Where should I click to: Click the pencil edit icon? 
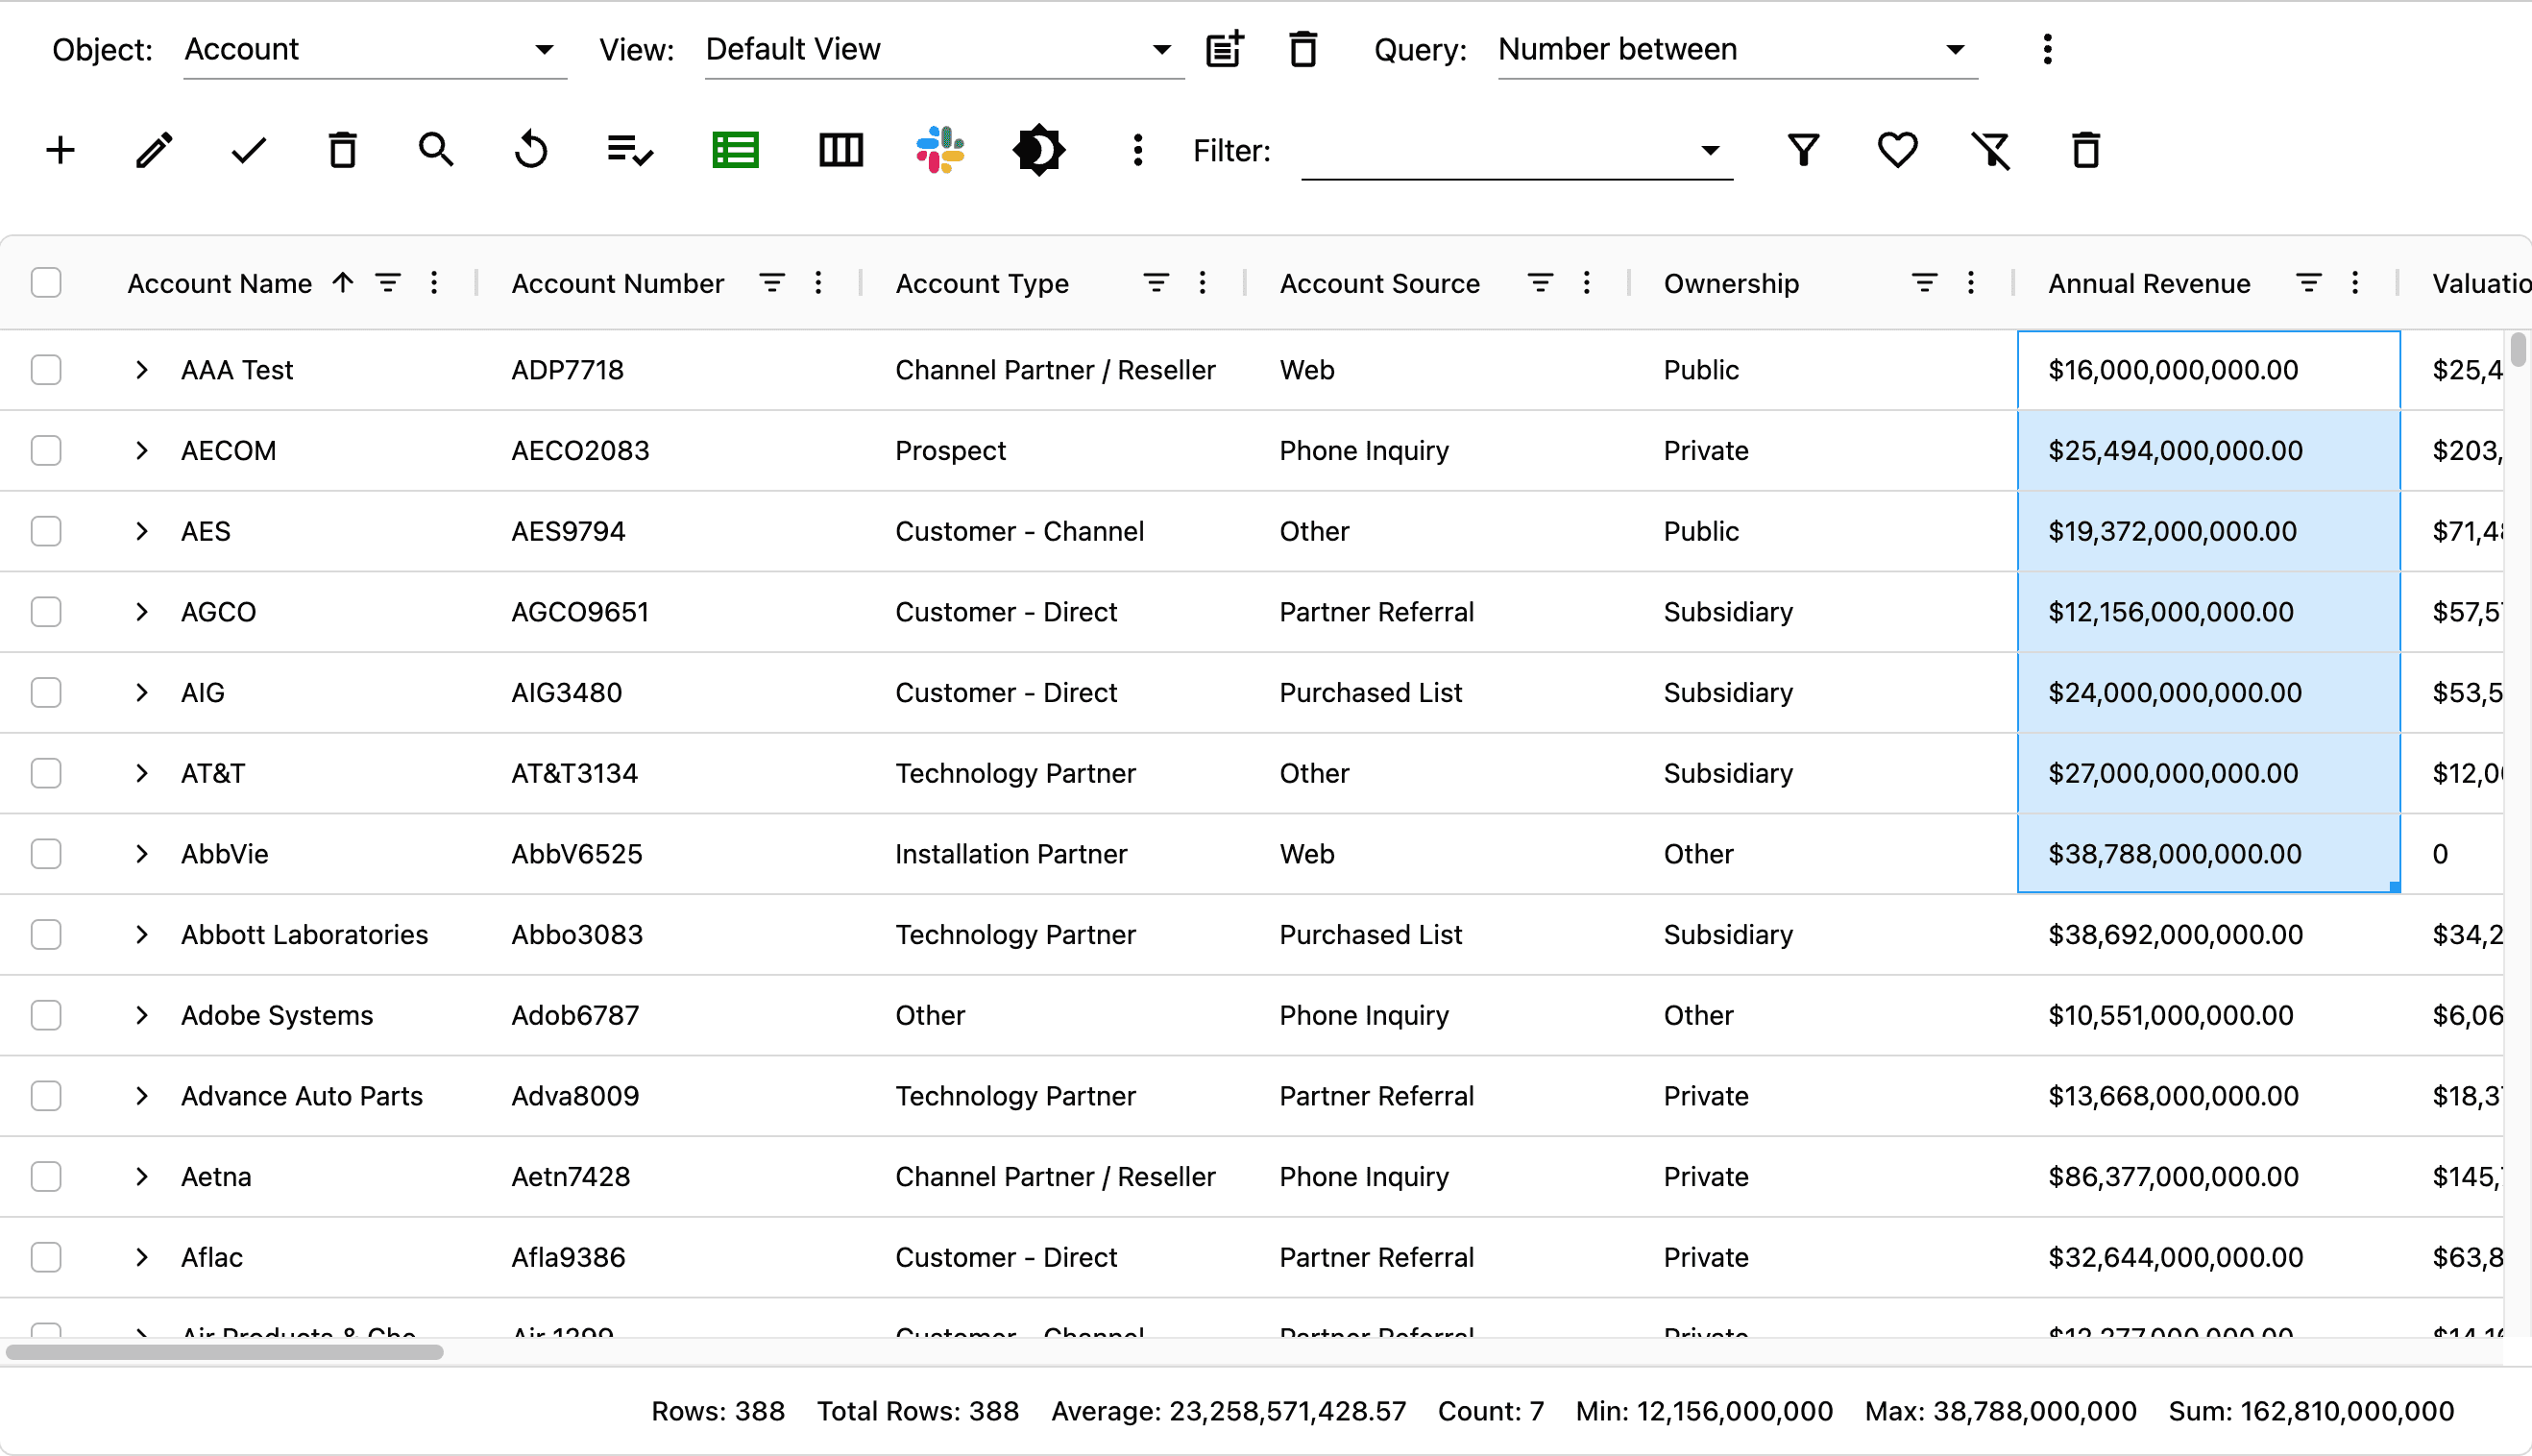(154, 151)
